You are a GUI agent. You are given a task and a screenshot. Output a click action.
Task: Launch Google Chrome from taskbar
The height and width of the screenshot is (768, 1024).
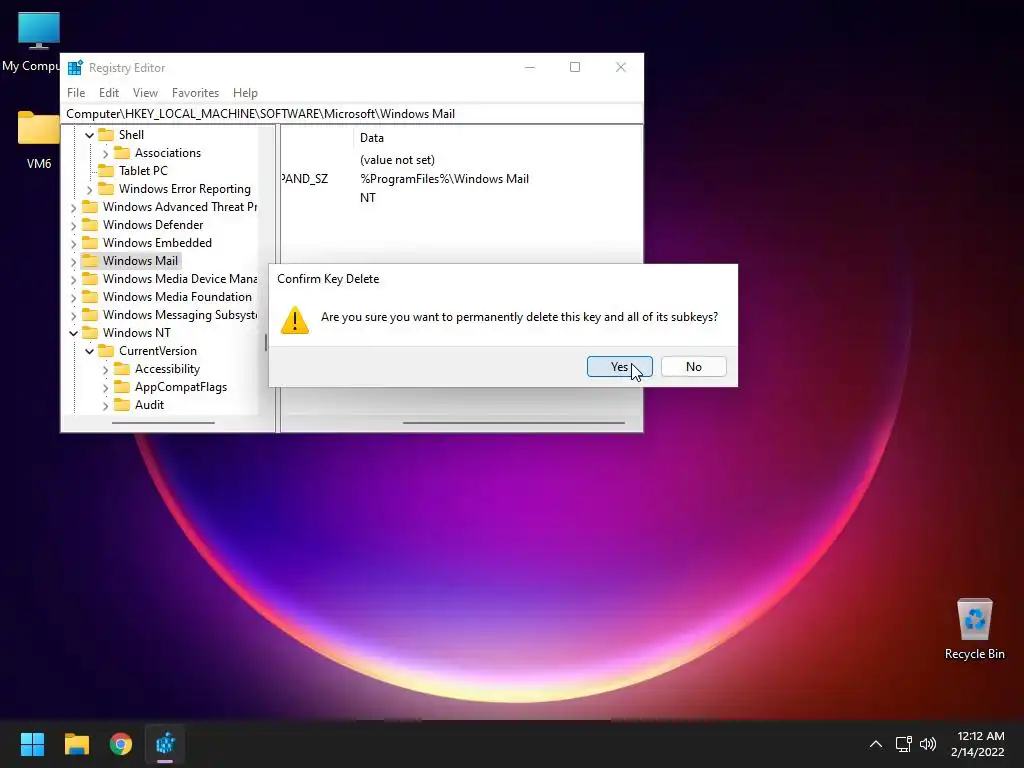tap(121, 744)
